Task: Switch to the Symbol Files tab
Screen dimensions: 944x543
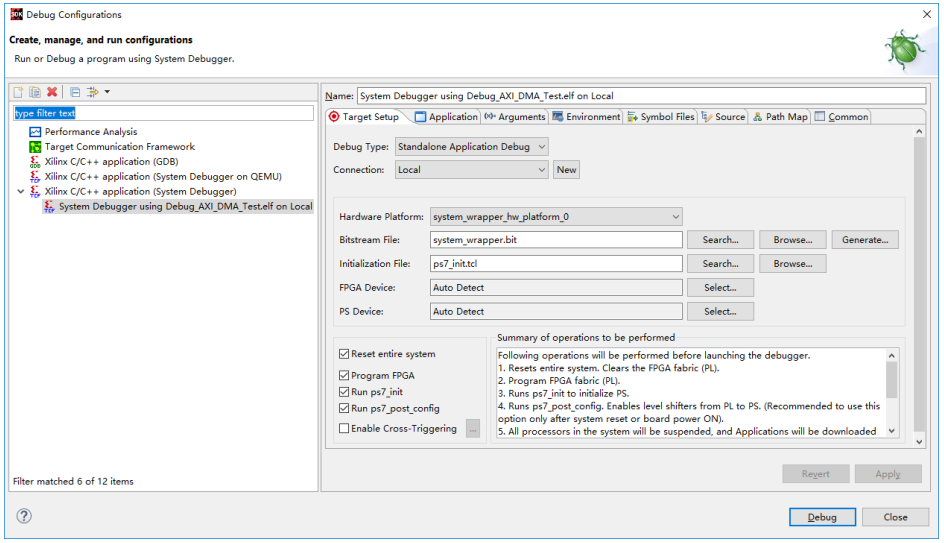Action: click(x=660, y=117)
